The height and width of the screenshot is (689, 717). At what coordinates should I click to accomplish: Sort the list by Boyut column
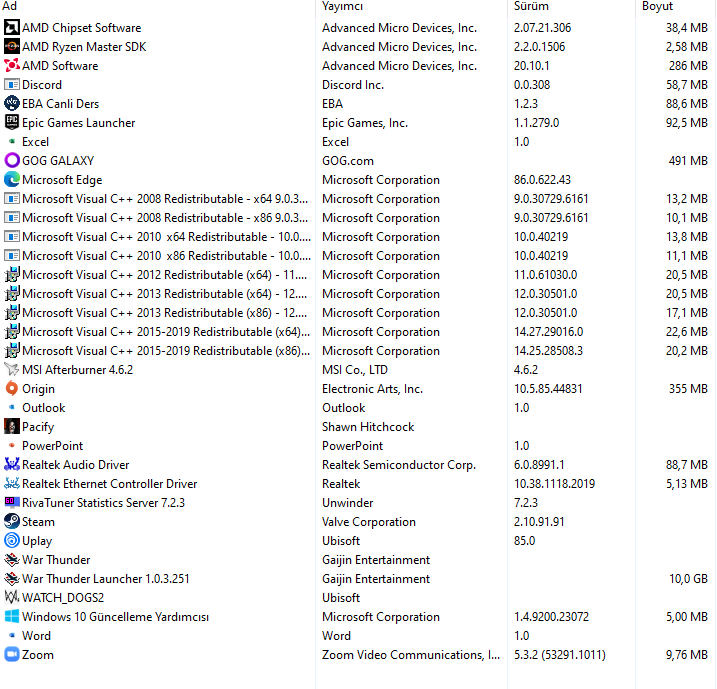pos(657,6)
